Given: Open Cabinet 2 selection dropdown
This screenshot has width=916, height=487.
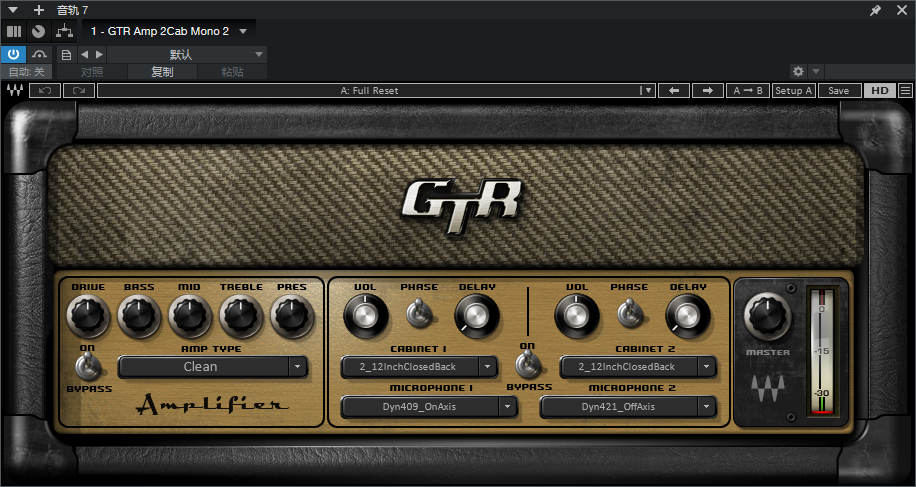Looking at the screenshot, I should [x=637, y=367].
